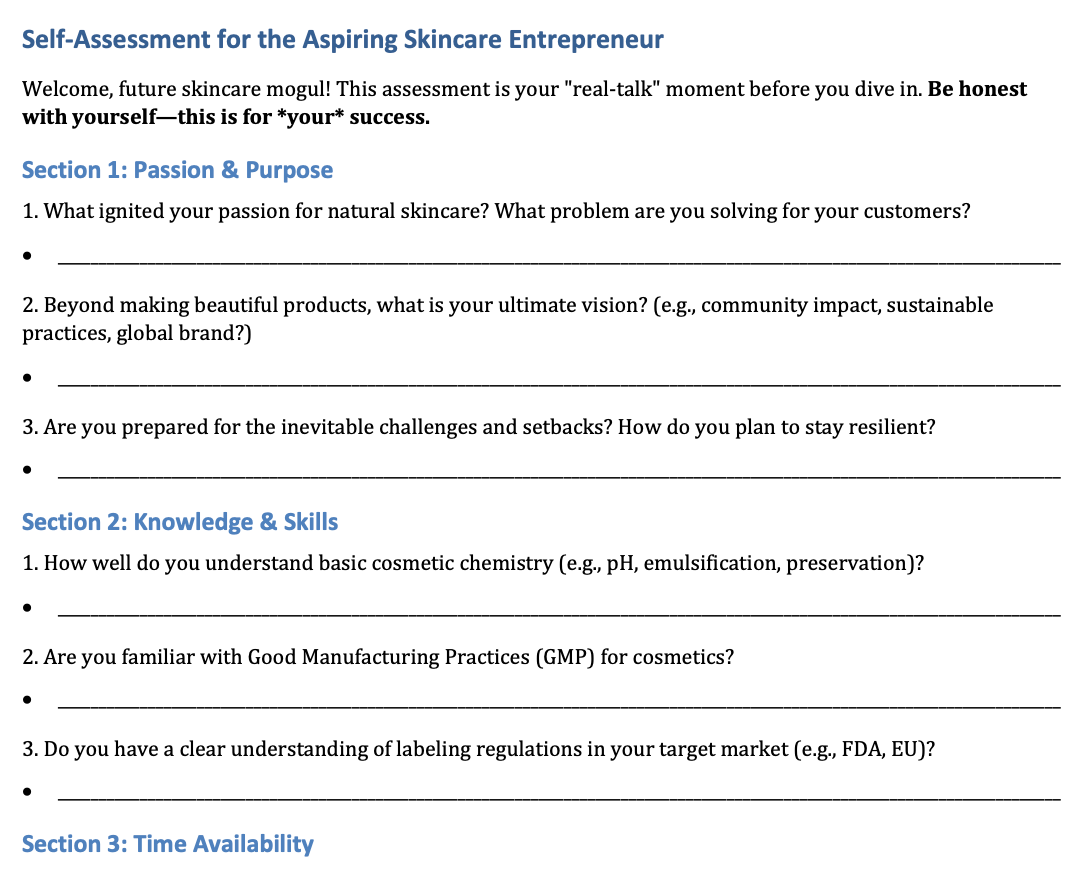Screen dimensions: 1090x870
Task: Click the 'What ignited your passion' question text
Action: tap(496, 211)
